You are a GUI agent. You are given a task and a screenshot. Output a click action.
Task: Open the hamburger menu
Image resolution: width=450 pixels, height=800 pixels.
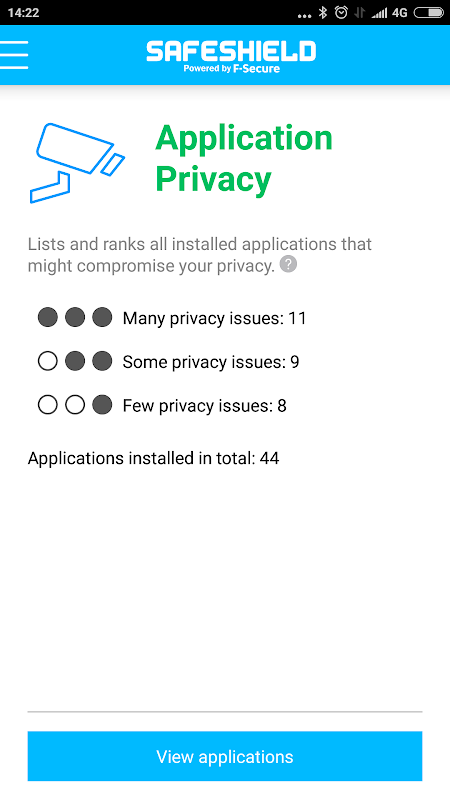(14, 55)
